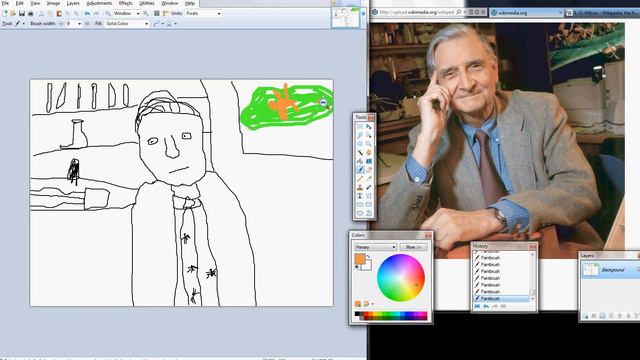Select the Line/Curve tool

369,196
